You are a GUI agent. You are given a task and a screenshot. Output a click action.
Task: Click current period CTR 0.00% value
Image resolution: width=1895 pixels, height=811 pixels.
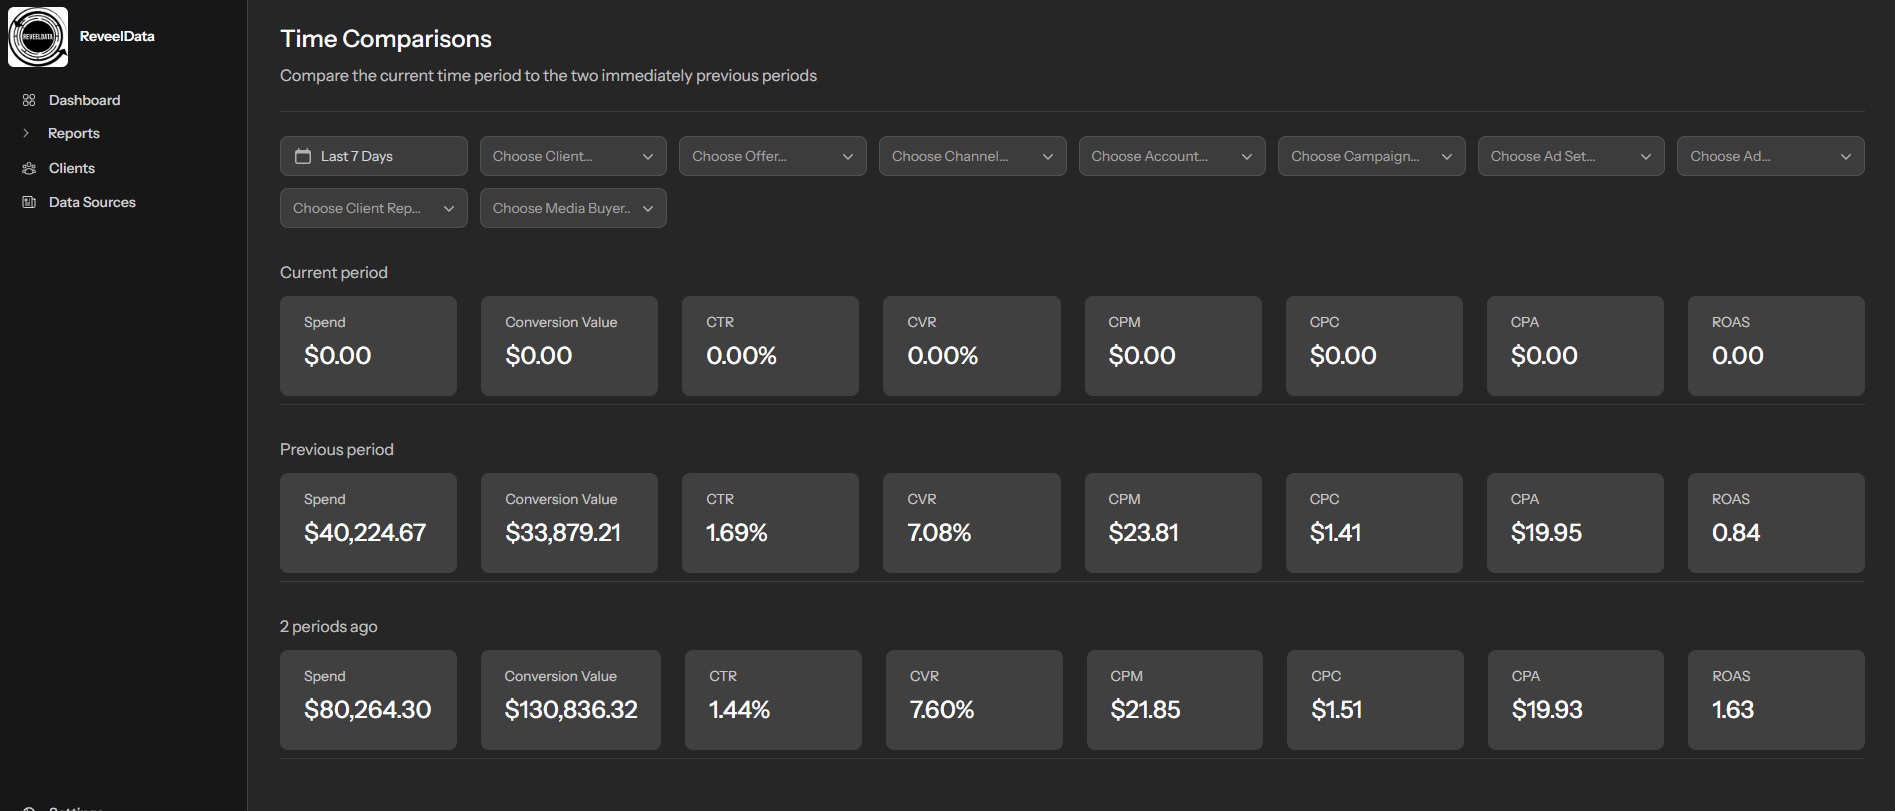741,356
